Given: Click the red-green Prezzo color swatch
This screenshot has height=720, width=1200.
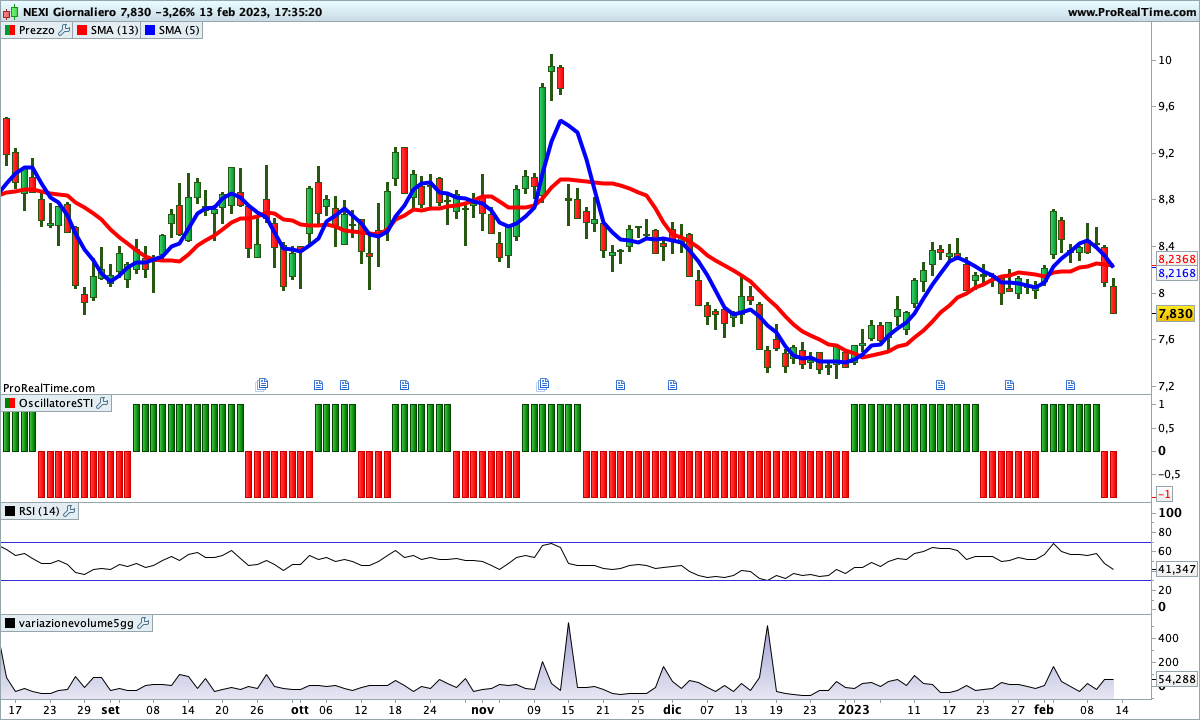Looking at the screenshot, I should point(10,30).
